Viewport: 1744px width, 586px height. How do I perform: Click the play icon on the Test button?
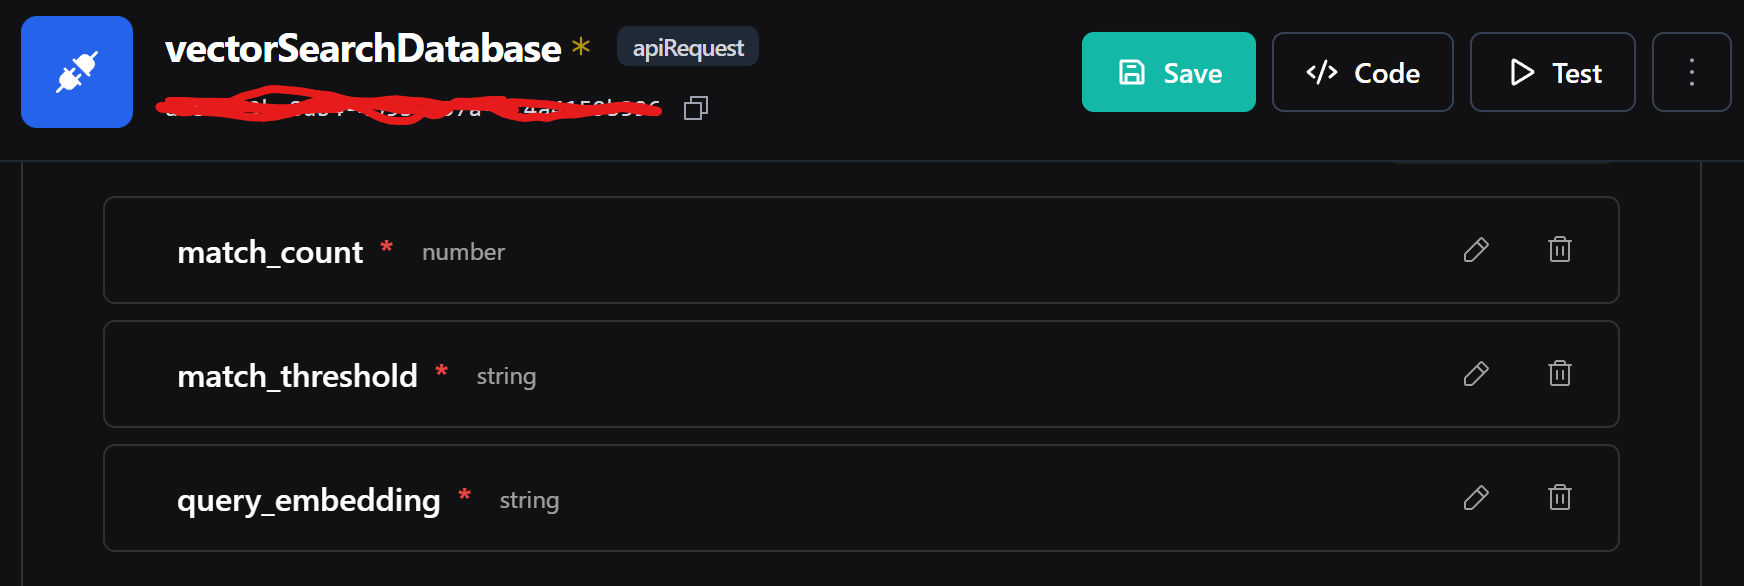tap(1522, 72)
